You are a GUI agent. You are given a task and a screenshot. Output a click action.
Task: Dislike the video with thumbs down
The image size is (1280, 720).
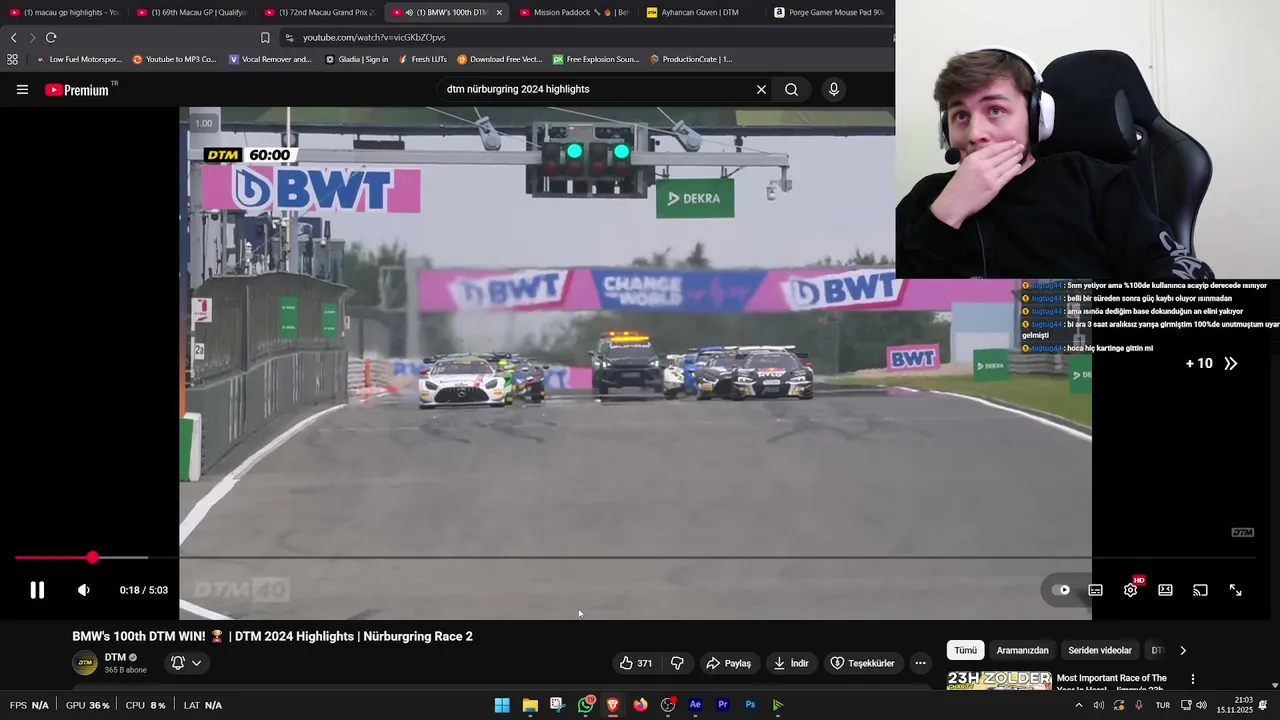[677, 663]
